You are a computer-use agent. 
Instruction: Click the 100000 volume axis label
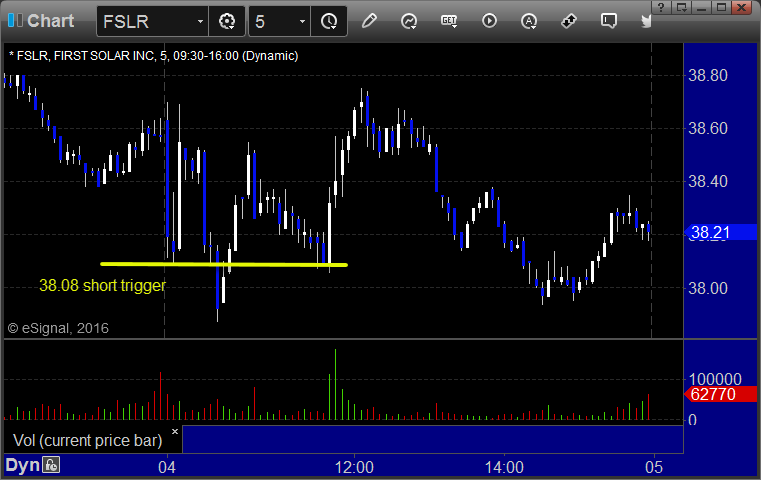(x=715, y=379)
